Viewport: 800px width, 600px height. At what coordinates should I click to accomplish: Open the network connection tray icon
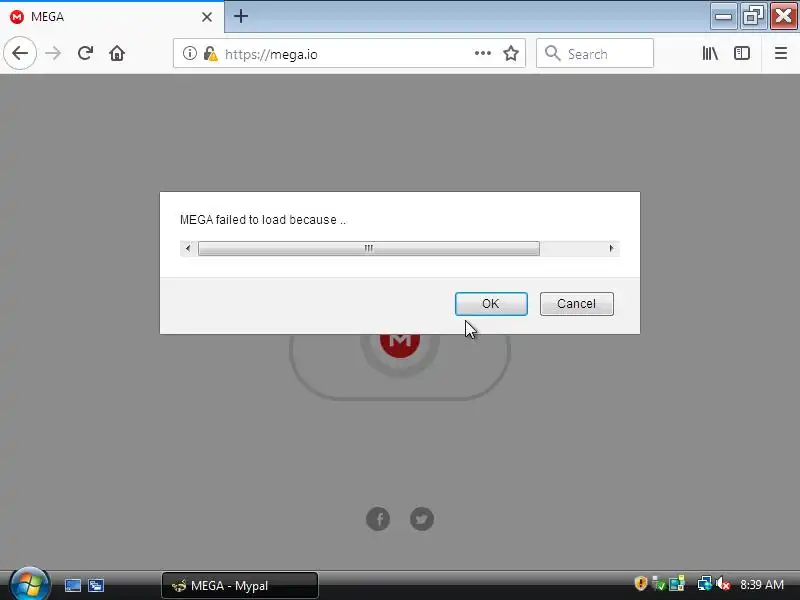click(705, 584)
